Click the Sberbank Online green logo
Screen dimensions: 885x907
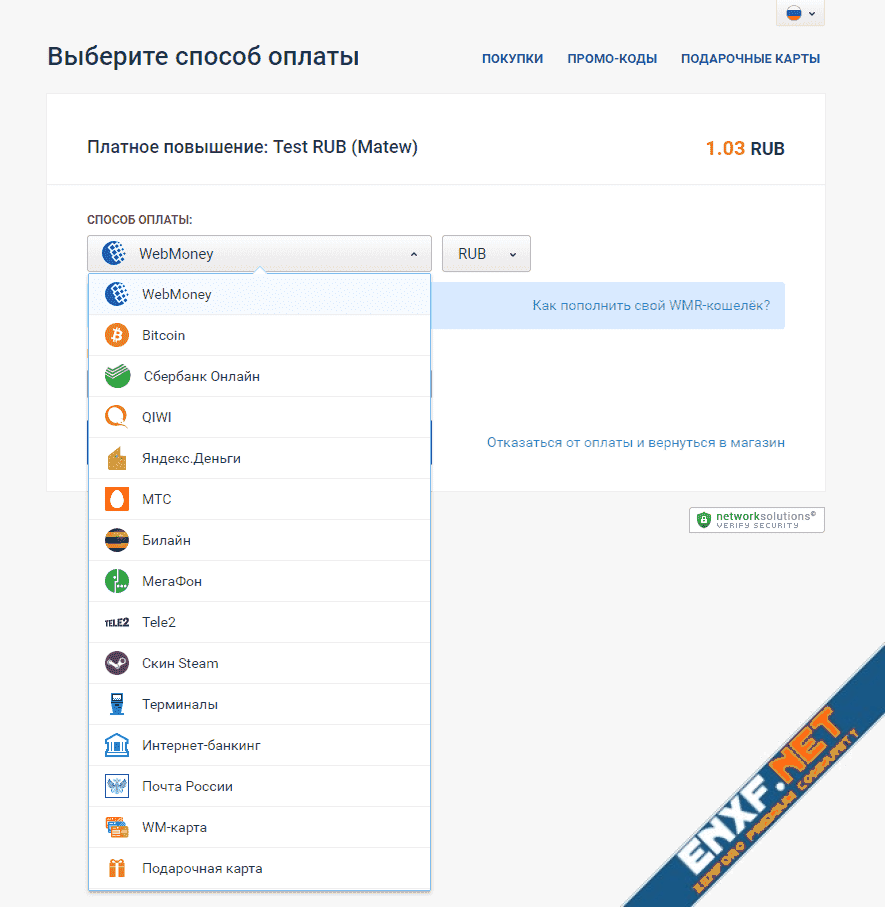117,377
